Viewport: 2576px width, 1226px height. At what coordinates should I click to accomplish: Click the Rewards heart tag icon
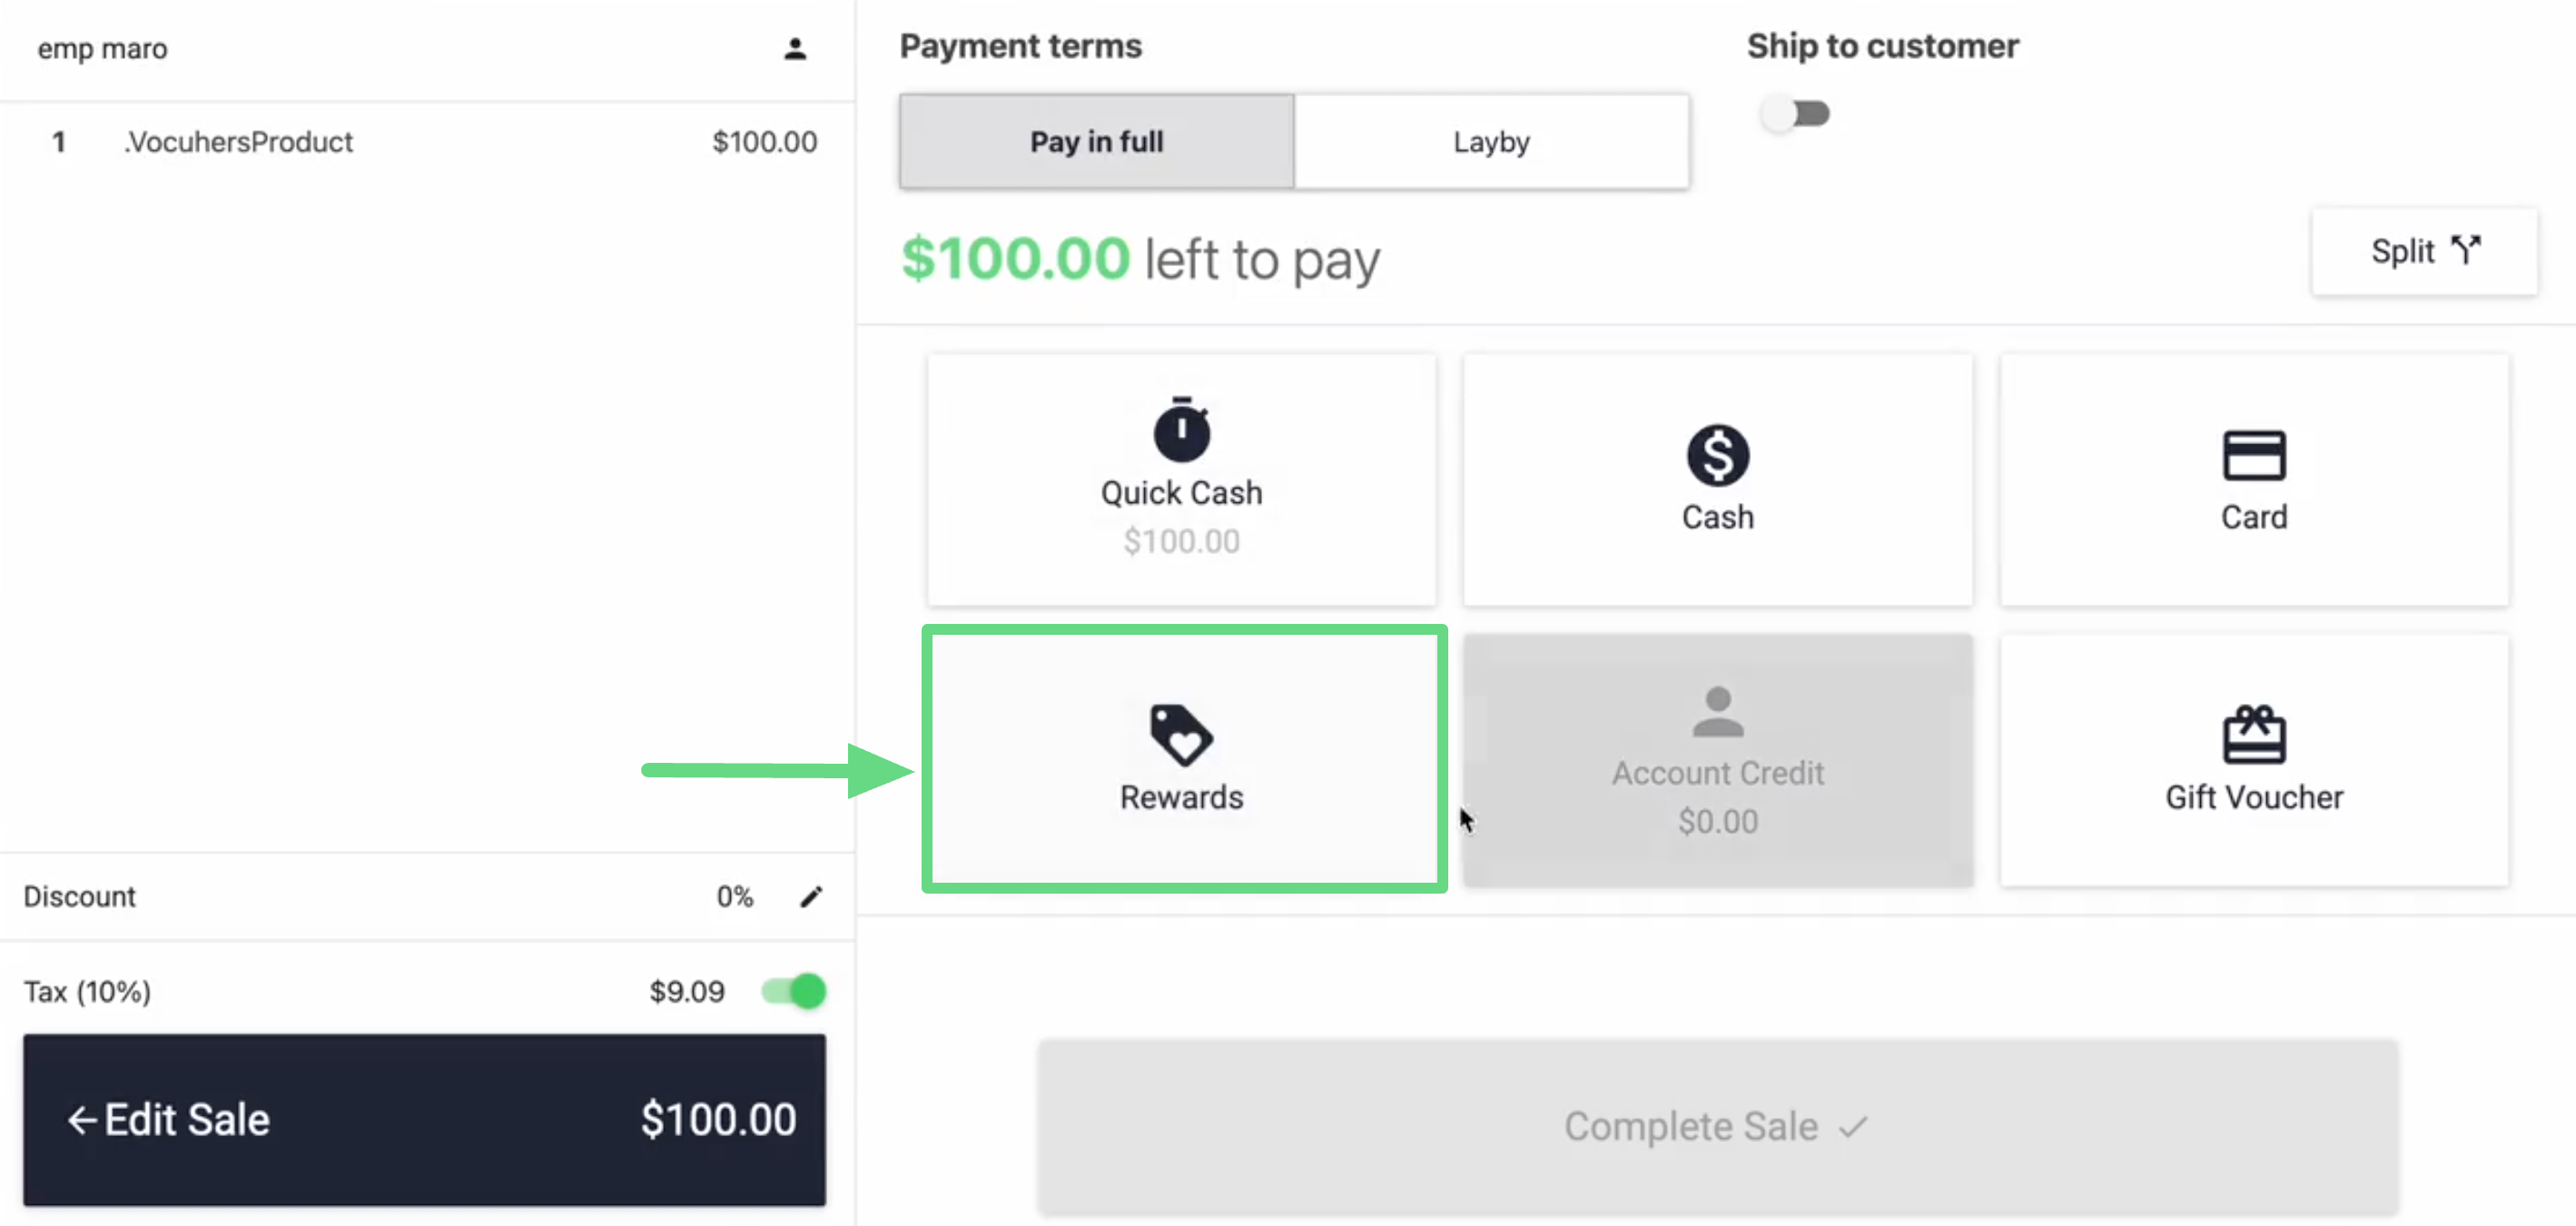click(1181, 735)
